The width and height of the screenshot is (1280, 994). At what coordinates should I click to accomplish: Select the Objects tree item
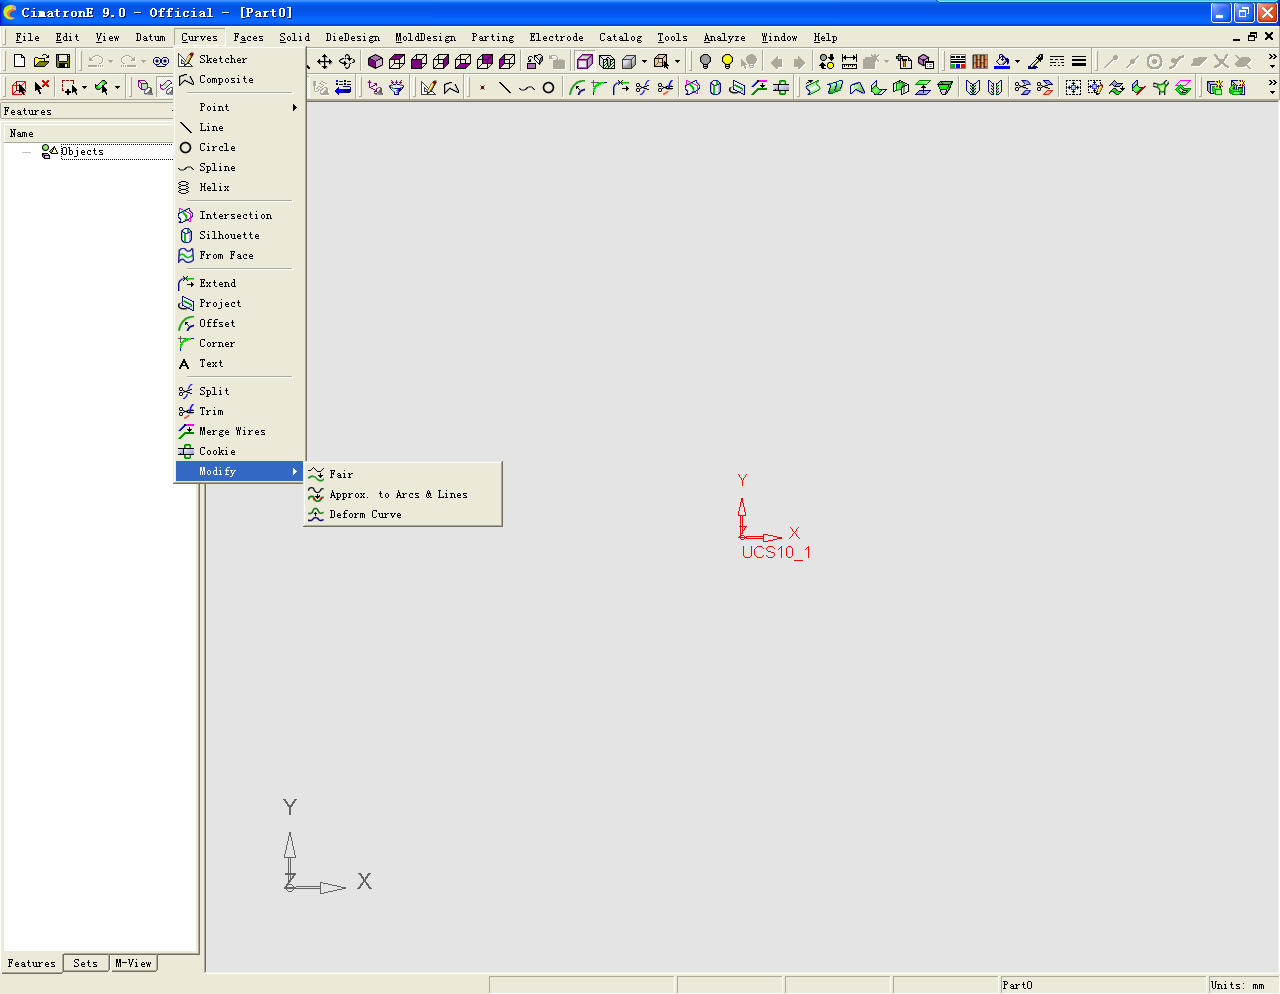(x=82, y=151)
